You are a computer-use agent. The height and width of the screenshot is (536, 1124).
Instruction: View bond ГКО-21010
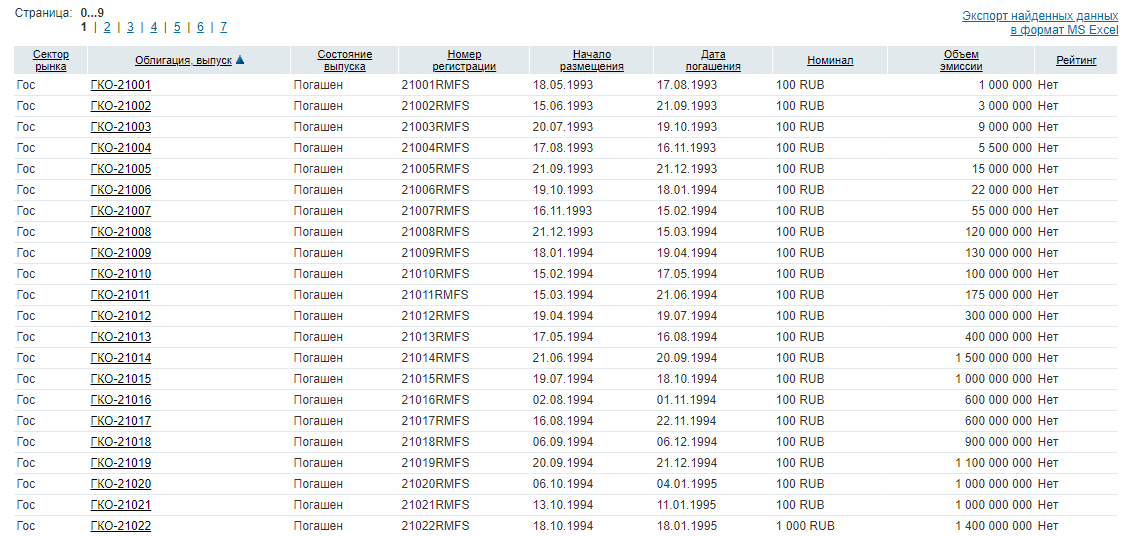[x=121, y=274]
